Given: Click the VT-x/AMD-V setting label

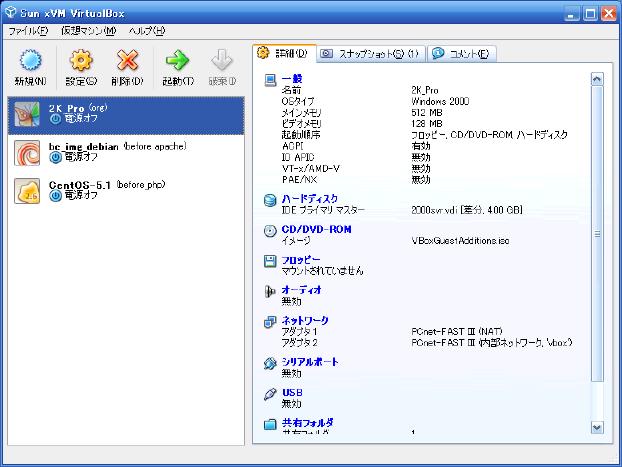Looking at the screenshot, I should tap(311, 168).
